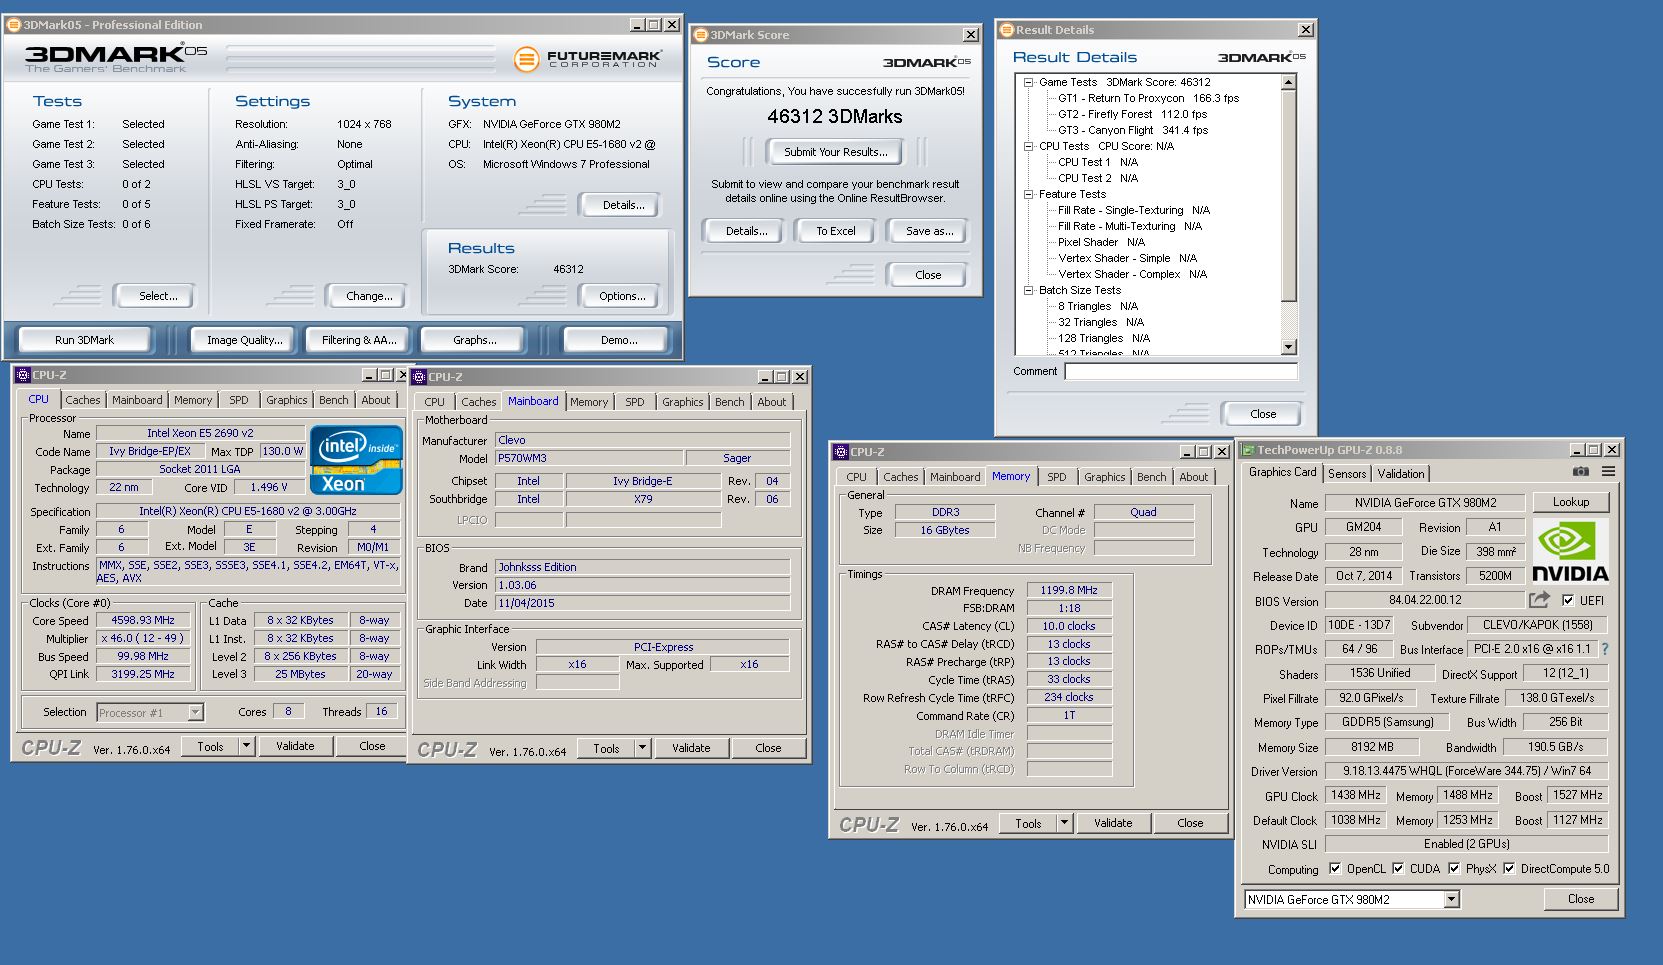Click Validate in CPU-Z Memory window
This screenshot has width=1663, height=965.
1113,823
